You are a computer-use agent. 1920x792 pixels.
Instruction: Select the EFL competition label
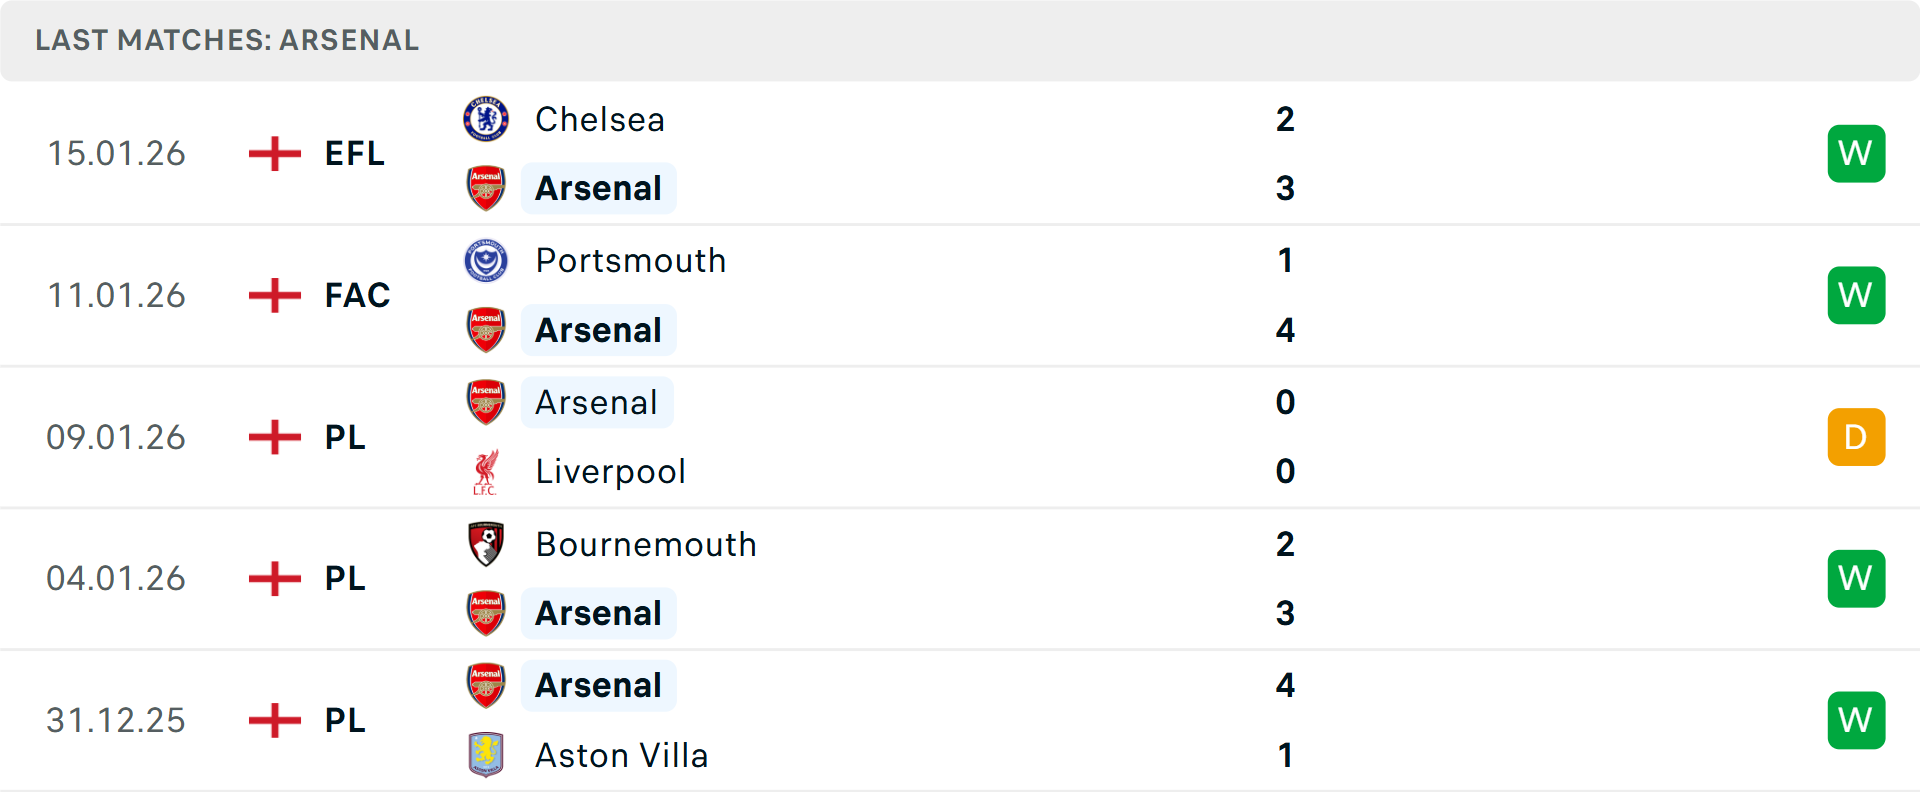click(355, 154)
